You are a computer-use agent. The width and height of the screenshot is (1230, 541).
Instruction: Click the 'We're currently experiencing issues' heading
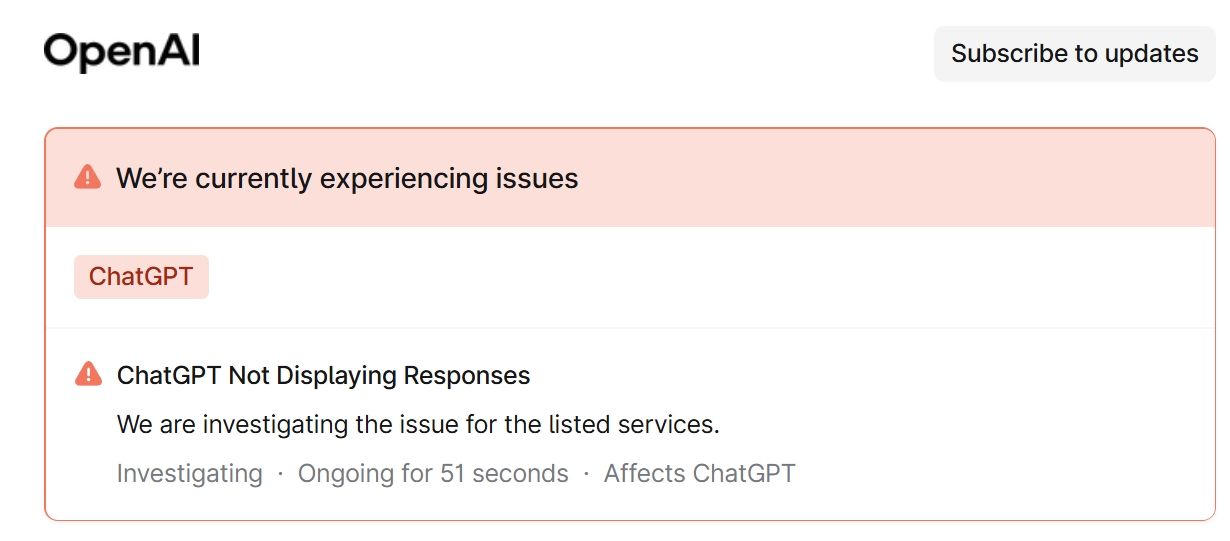347,178
